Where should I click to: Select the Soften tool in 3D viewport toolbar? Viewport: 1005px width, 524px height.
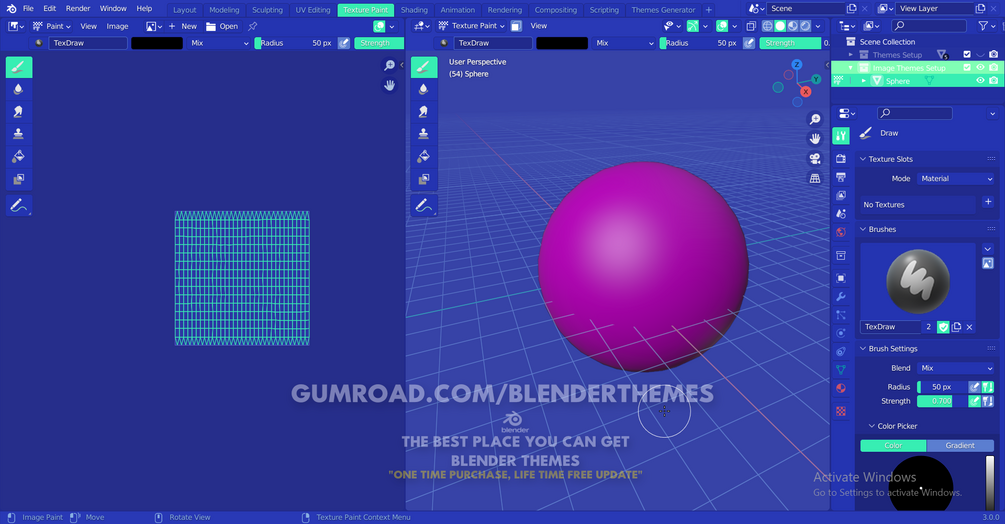click(424, 89)
